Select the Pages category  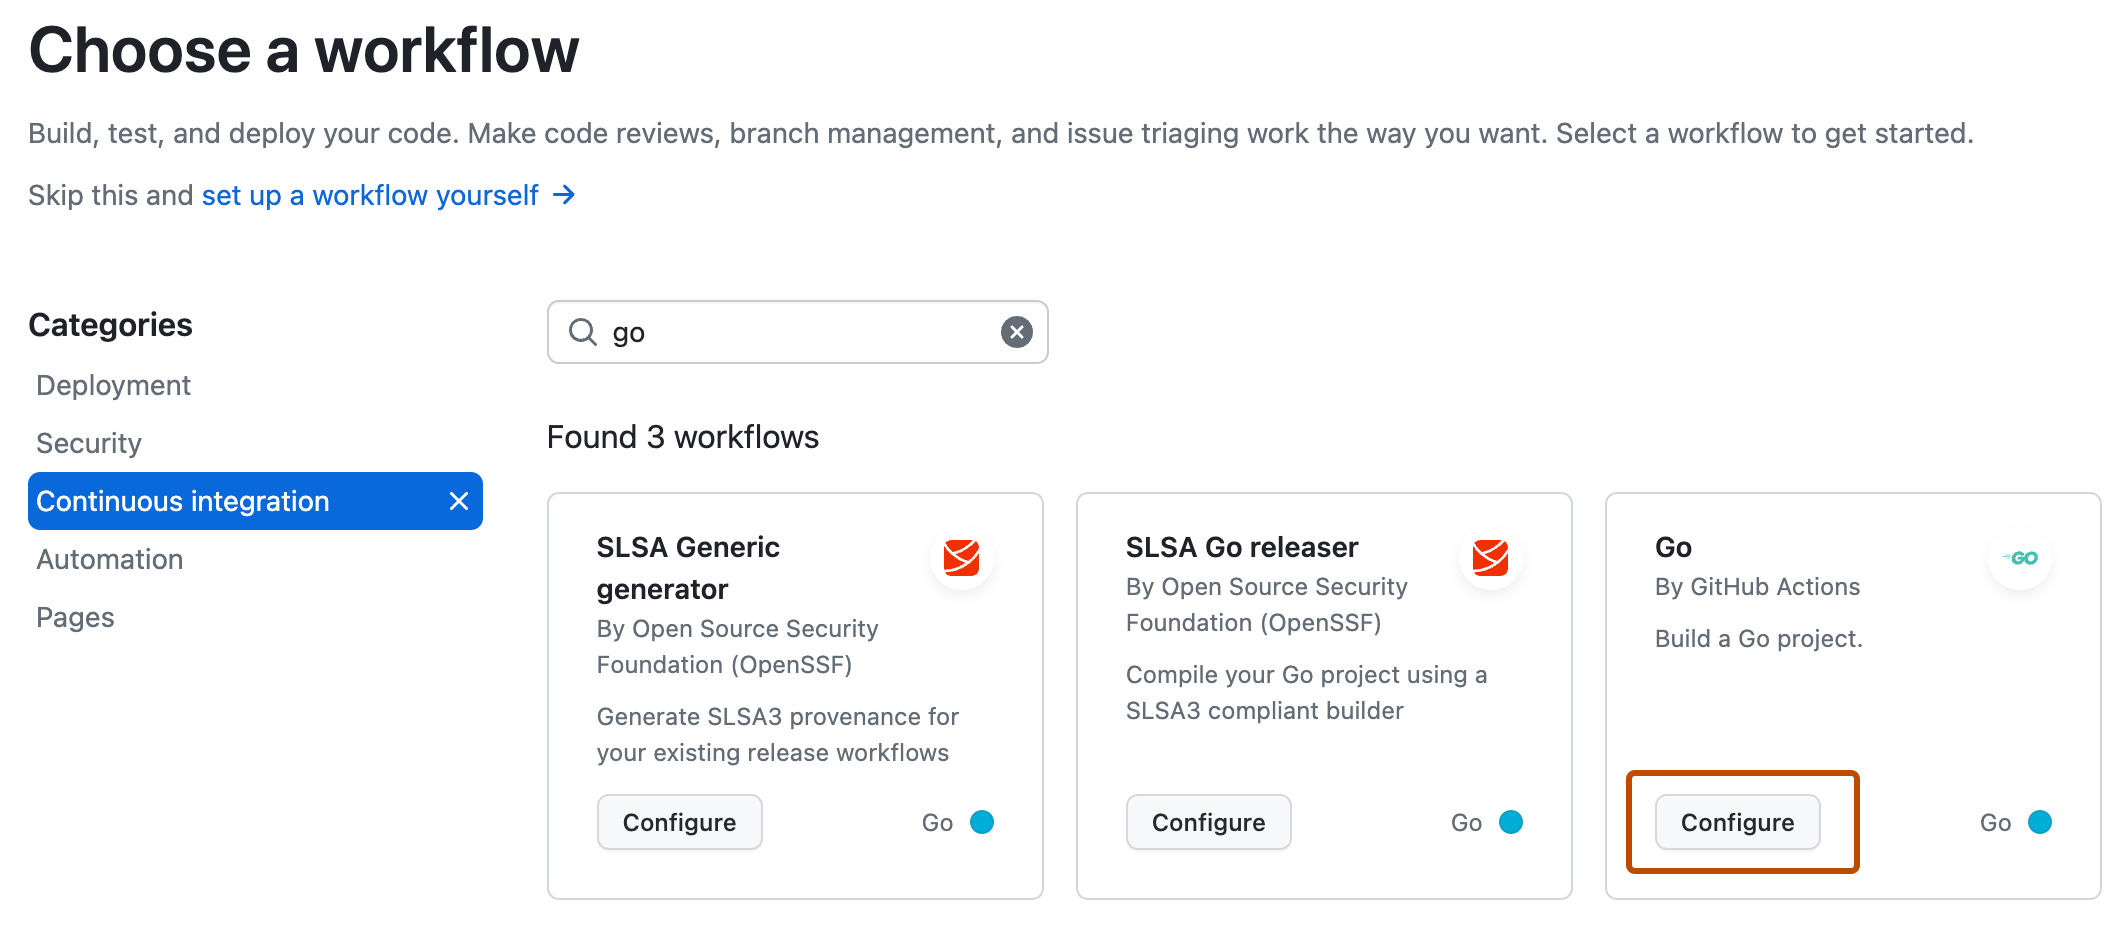click(75, 617)
